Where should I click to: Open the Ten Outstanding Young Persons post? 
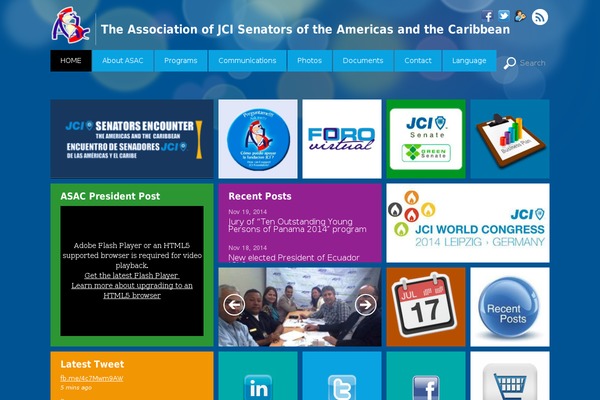(297, 225)
